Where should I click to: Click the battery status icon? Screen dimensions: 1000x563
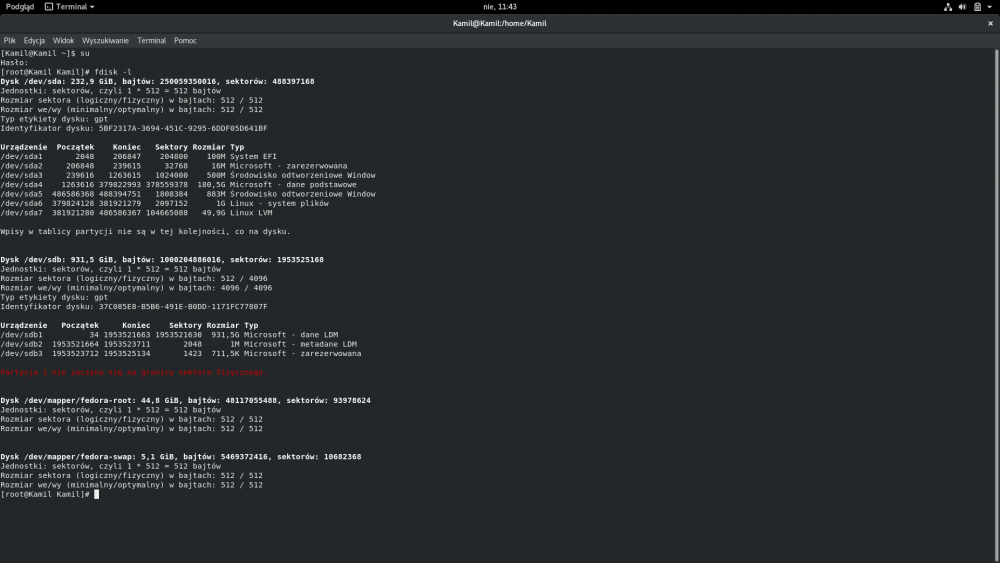coord(977,7)
